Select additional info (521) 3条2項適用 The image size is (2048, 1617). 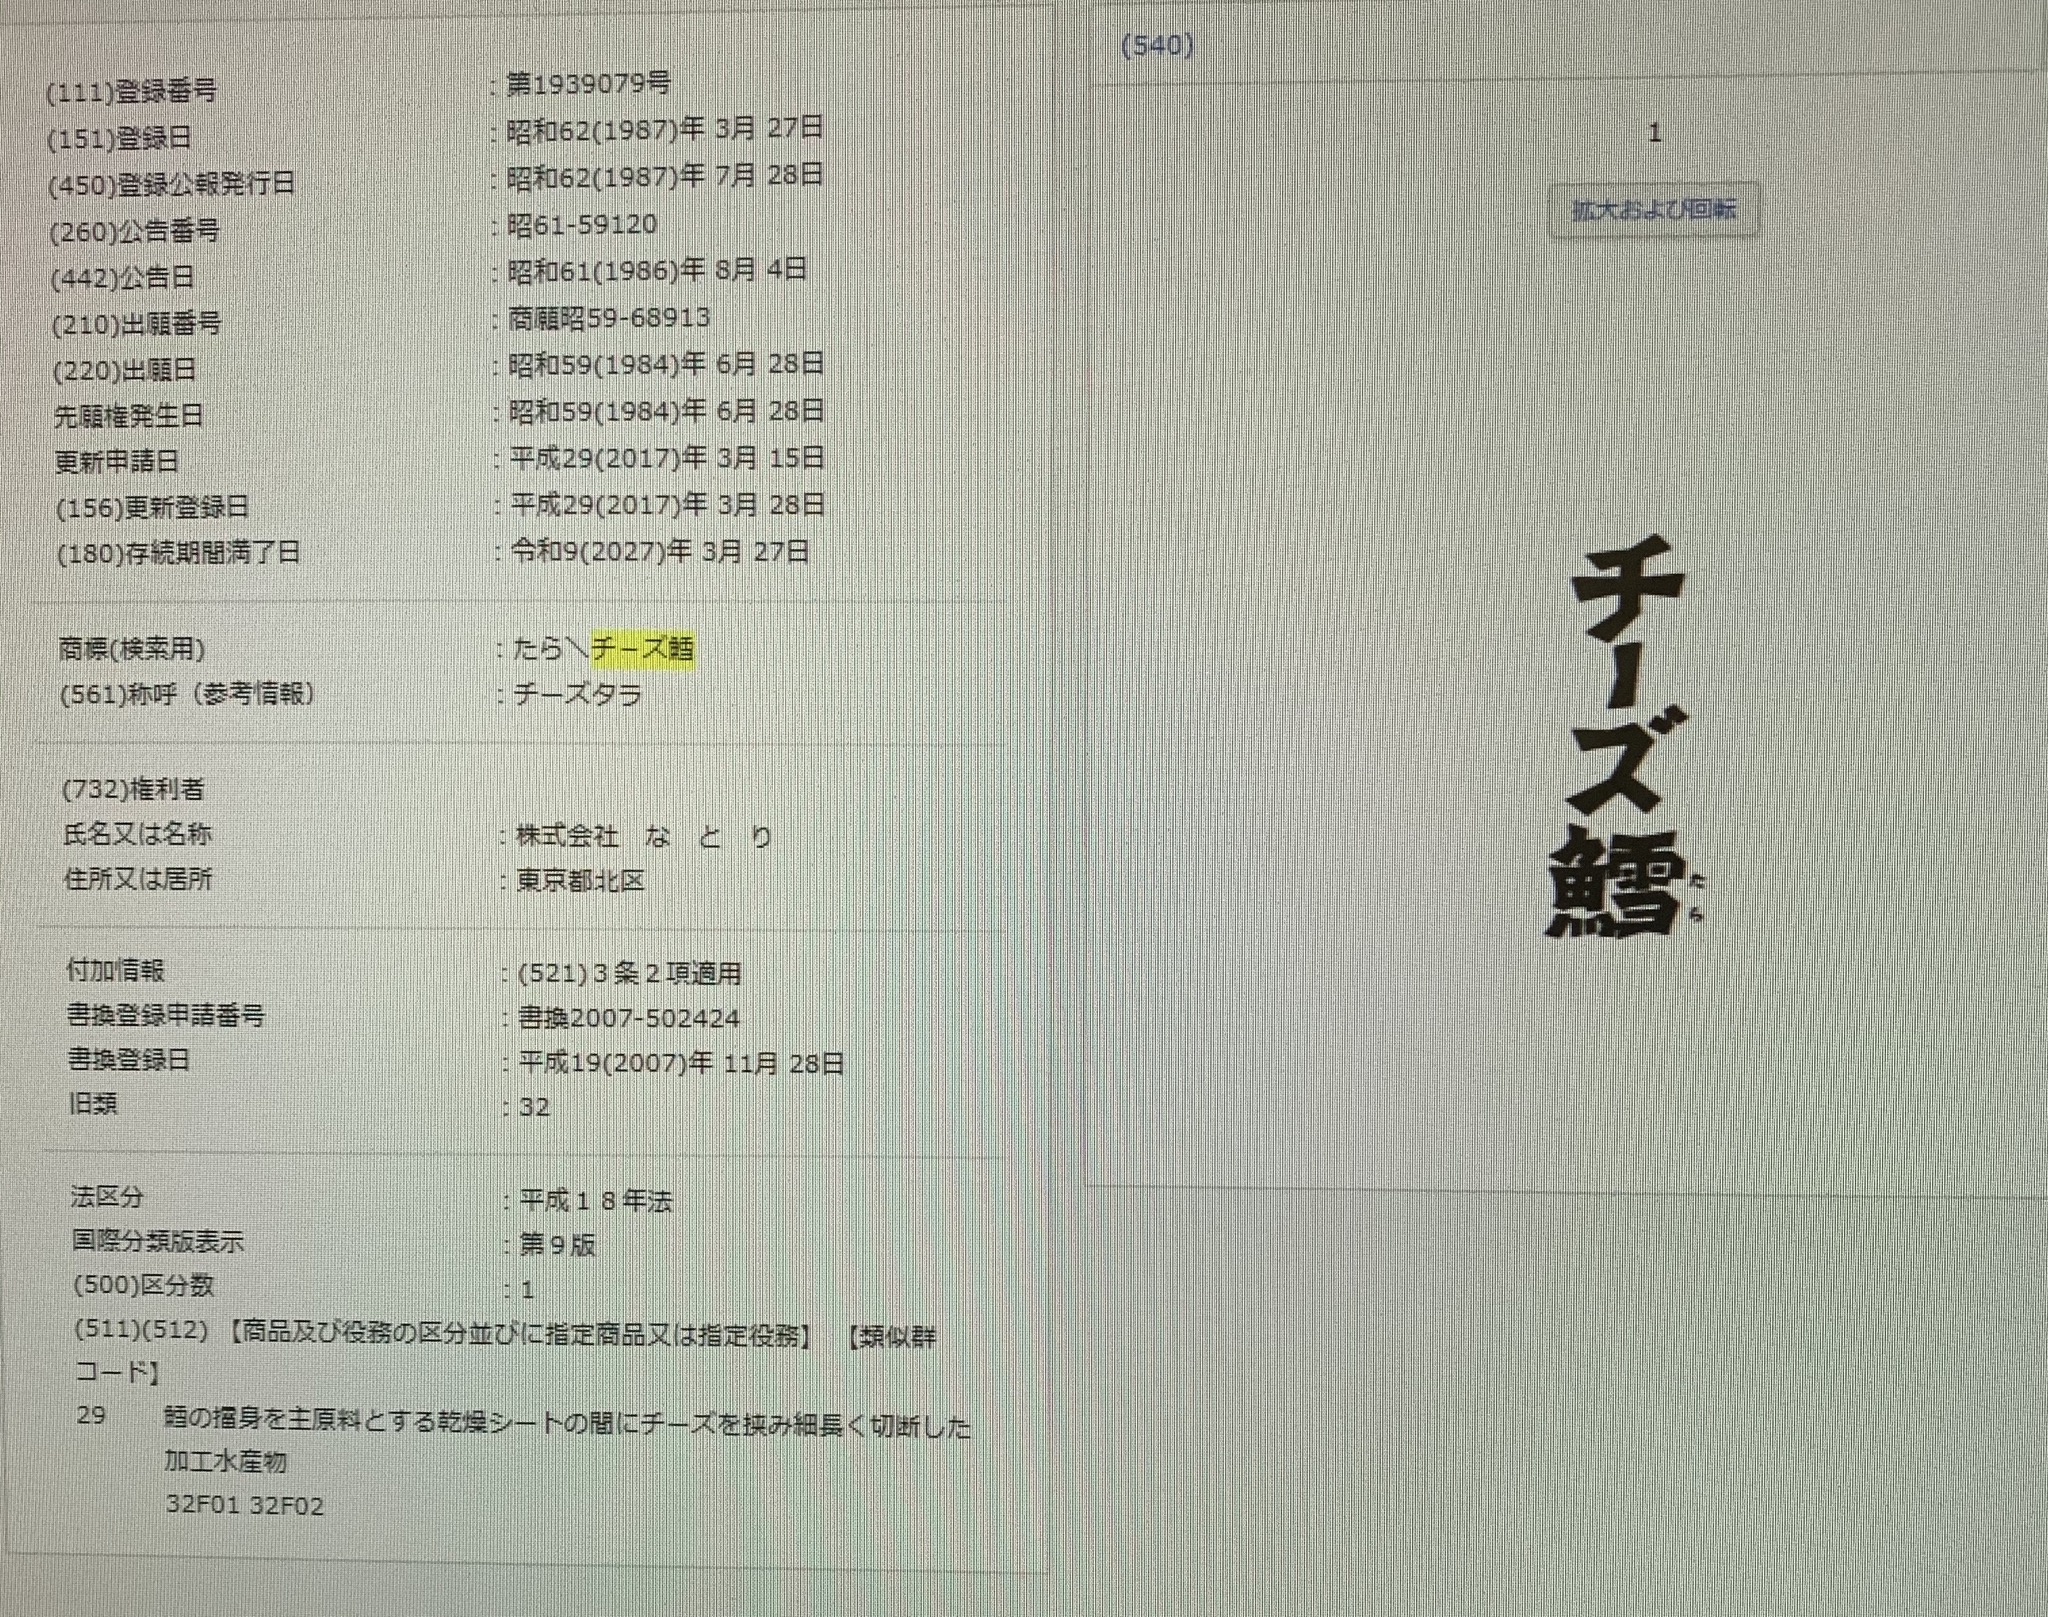pos(630,973)
